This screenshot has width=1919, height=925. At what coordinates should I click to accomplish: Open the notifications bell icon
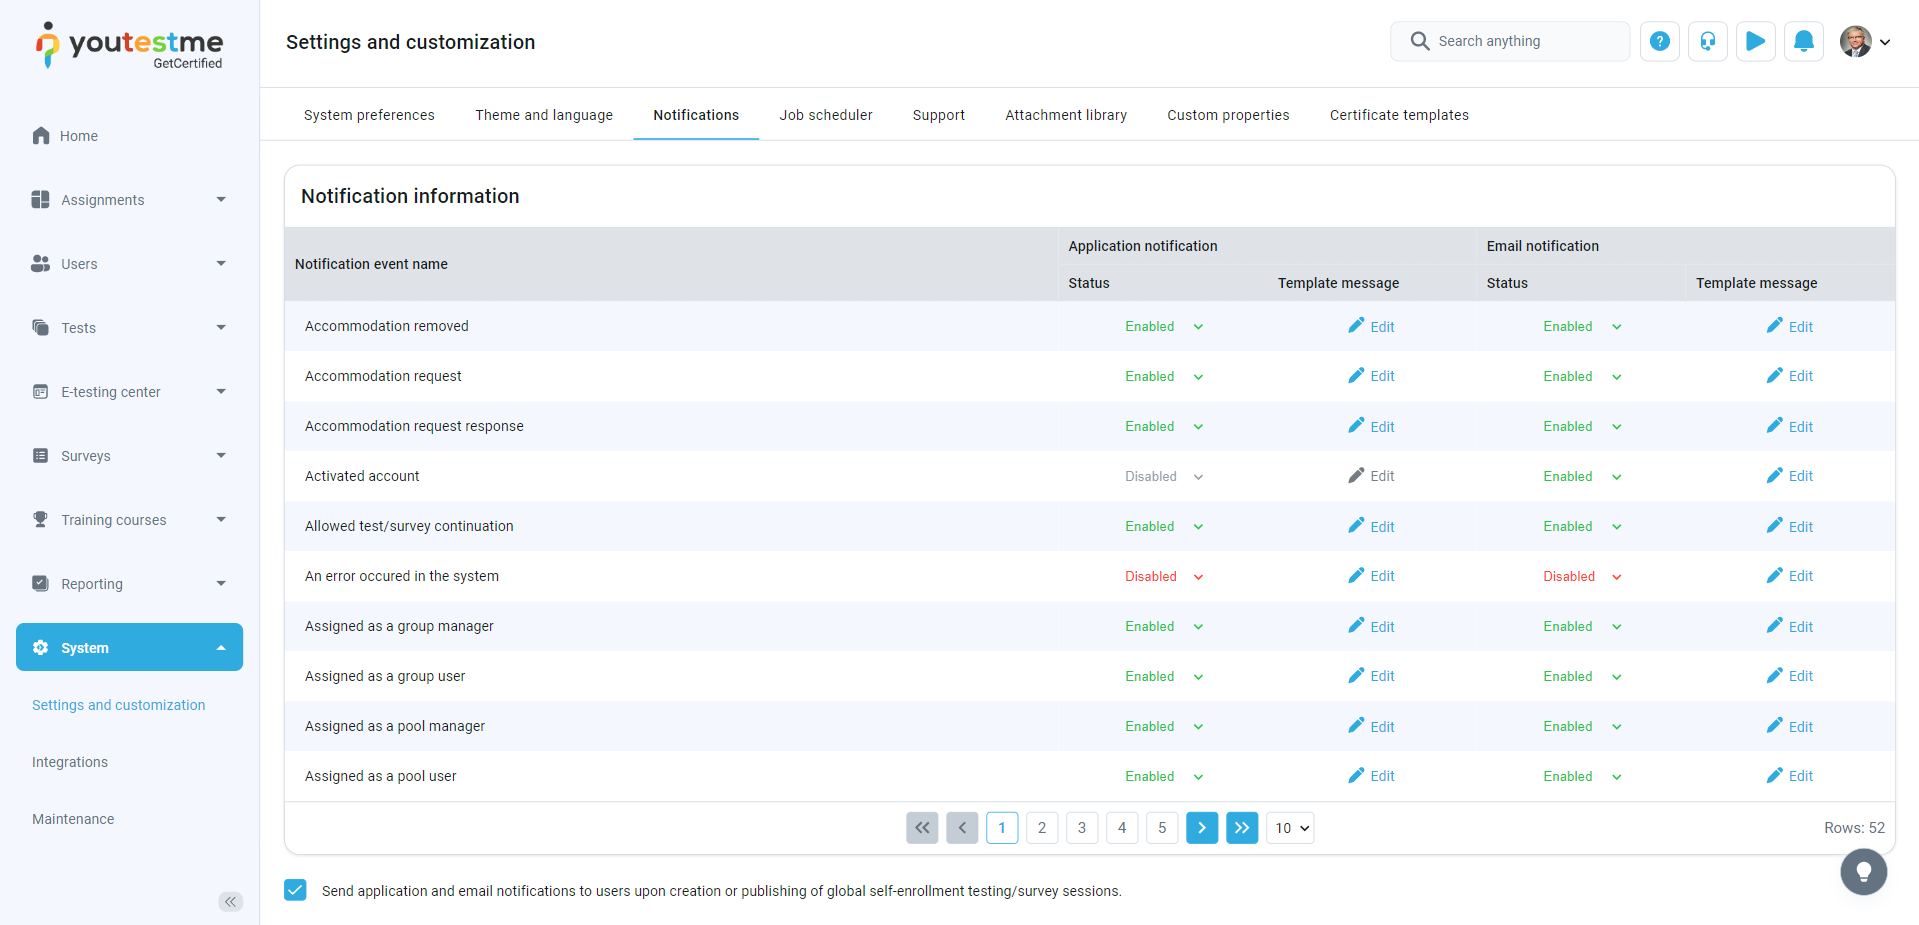[1803, 41]
